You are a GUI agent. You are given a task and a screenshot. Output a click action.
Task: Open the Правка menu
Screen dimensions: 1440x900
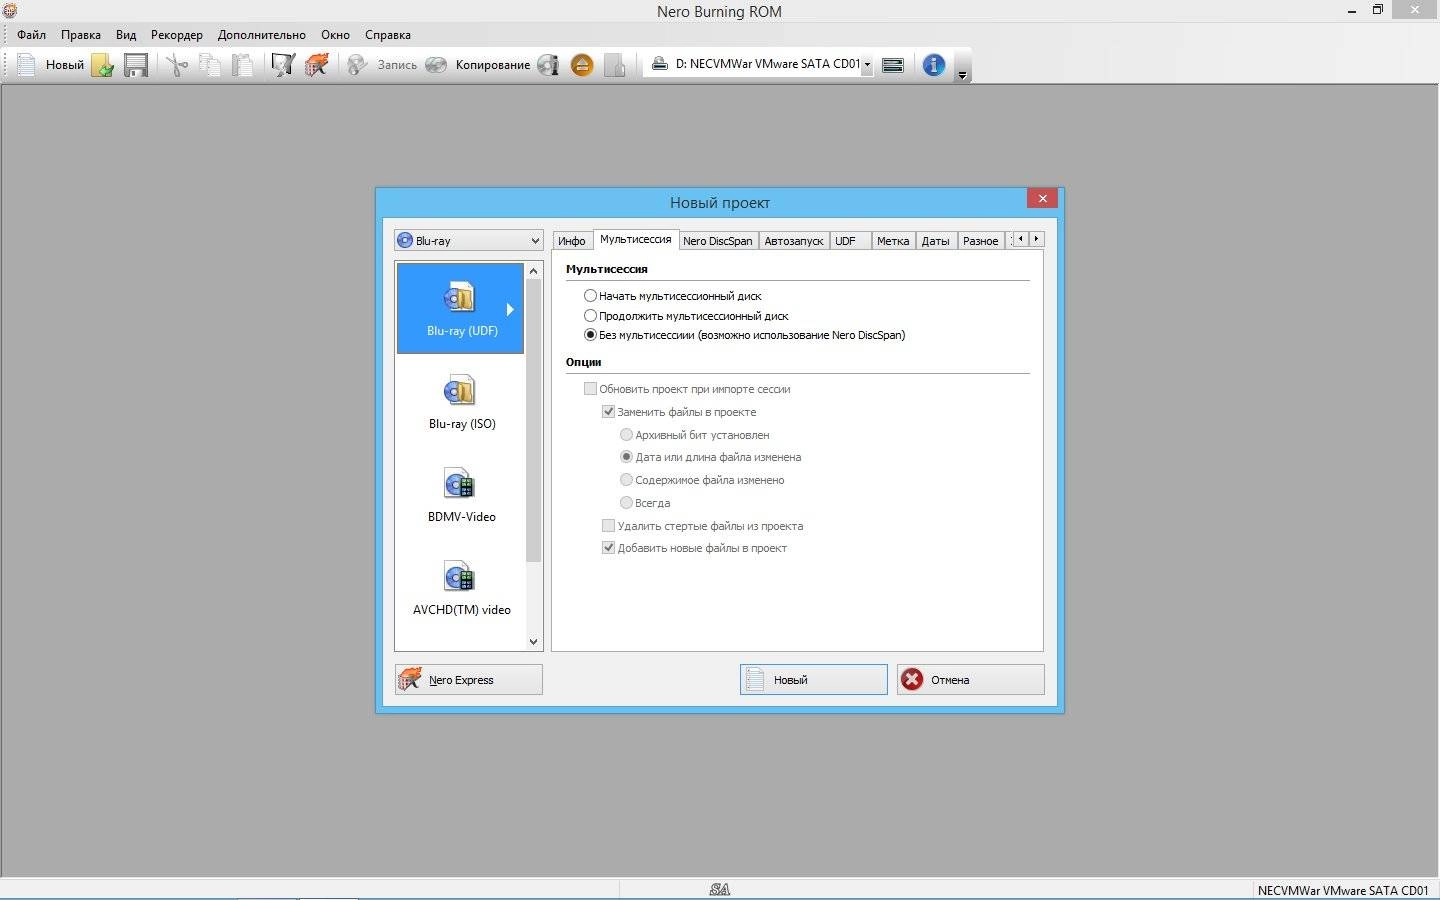click(x=80, y=34)
